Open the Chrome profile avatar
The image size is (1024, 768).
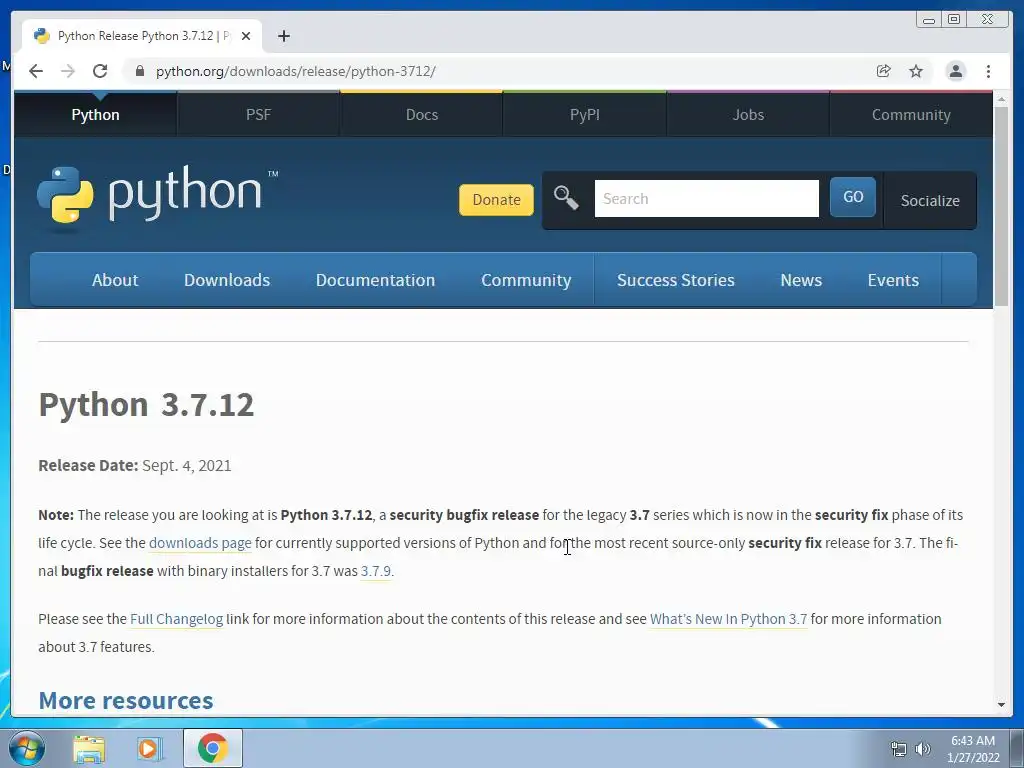pos(955,71)
